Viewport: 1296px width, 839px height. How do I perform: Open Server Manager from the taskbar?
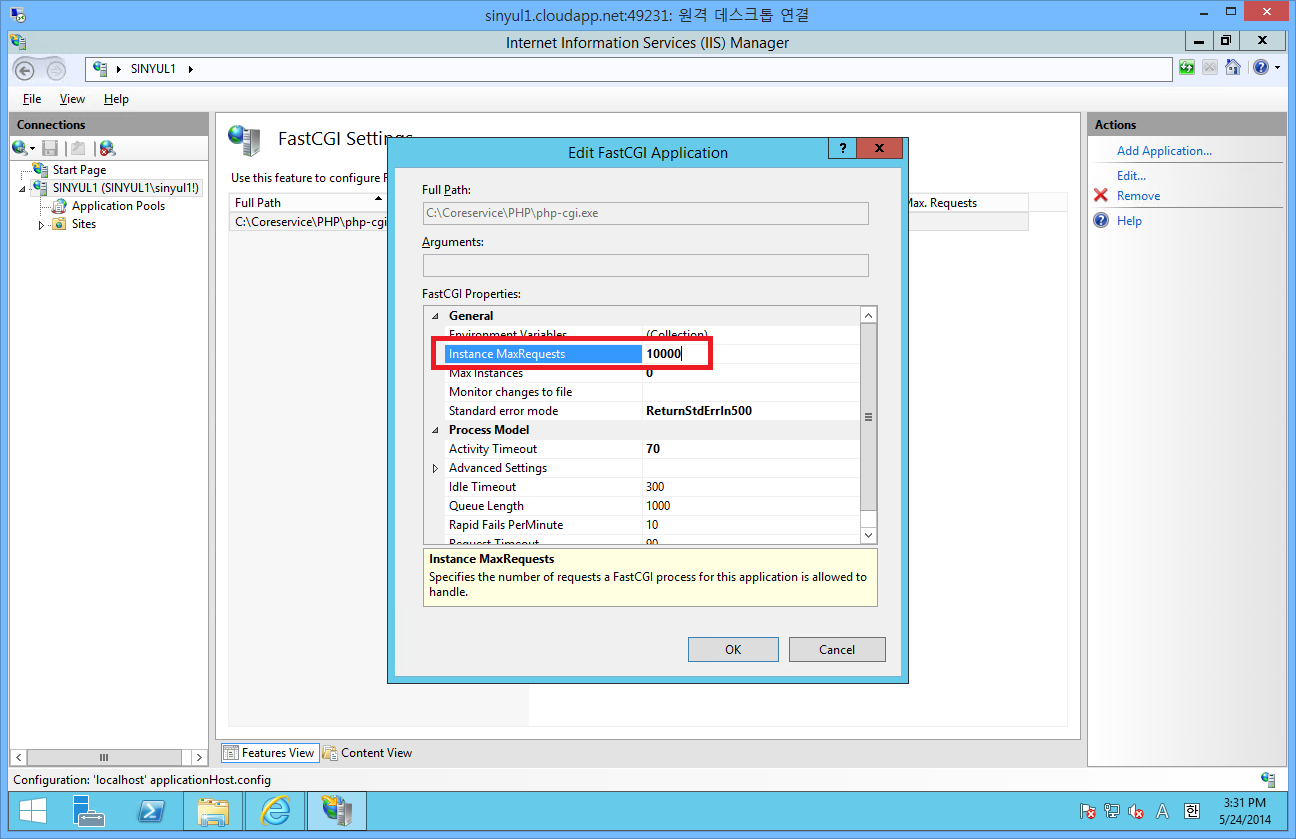click(x=89, y=811)
